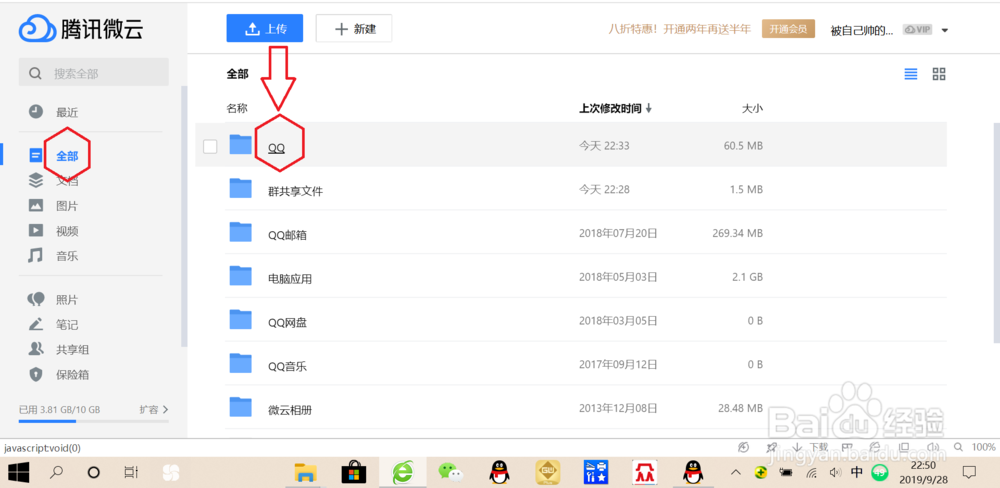Click the 电脑应用 folder icon

[240, 276]
